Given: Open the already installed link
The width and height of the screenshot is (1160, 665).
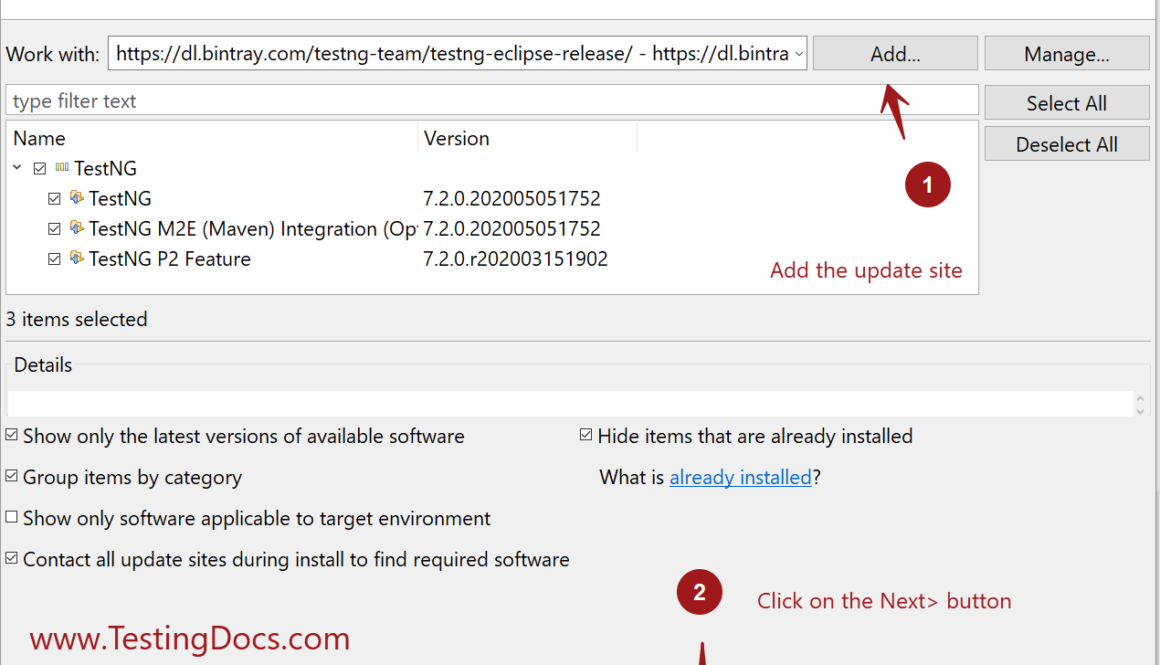Looking at the screenshot, I should pos(740,478).
